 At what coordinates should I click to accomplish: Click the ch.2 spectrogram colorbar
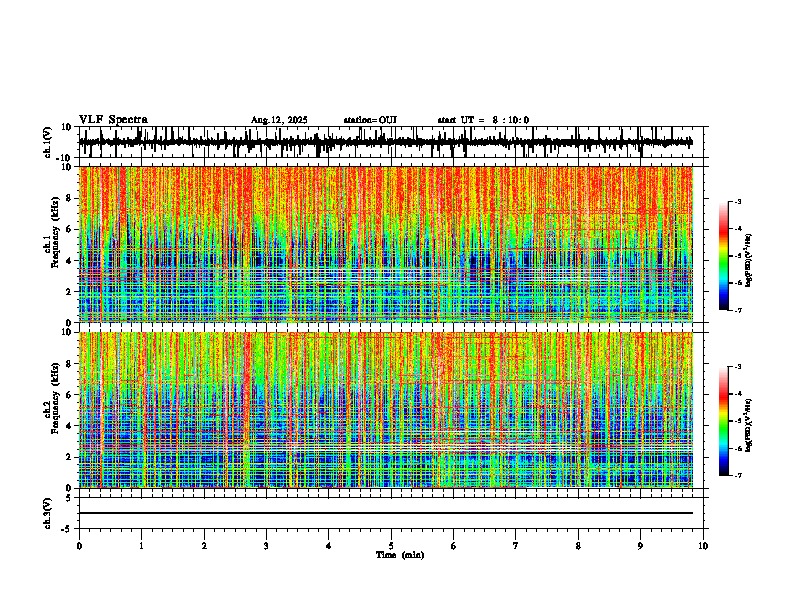723,421
